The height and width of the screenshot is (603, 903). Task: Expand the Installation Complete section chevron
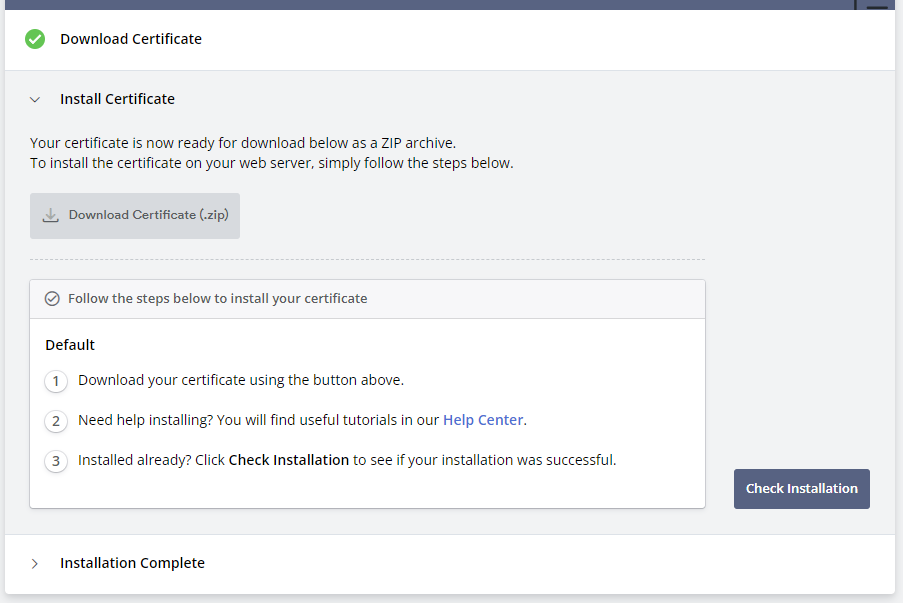click(35, 563)
